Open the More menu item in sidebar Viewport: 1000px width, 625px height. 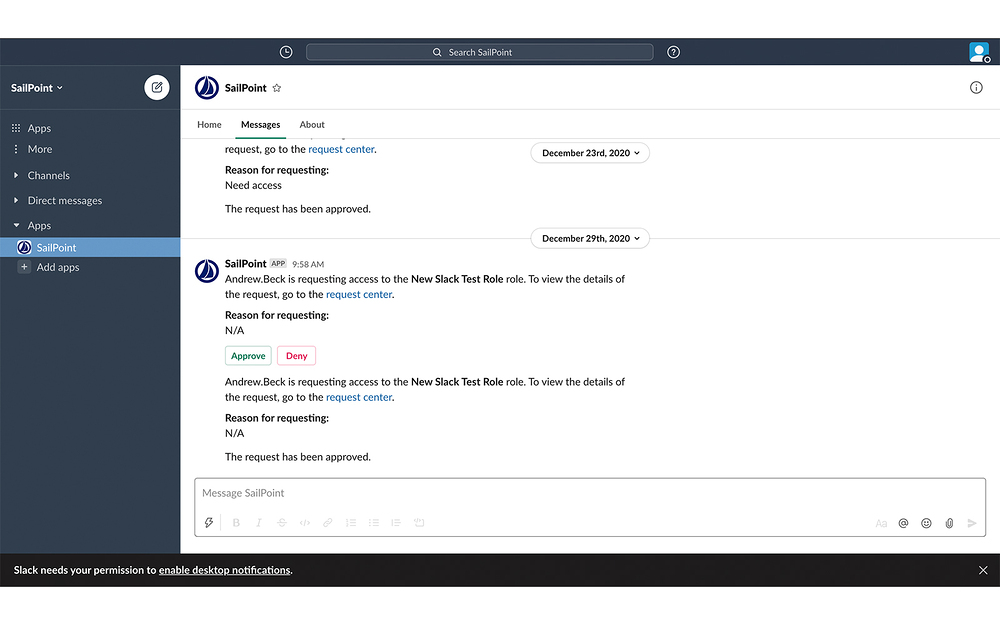tap(32, 149)
